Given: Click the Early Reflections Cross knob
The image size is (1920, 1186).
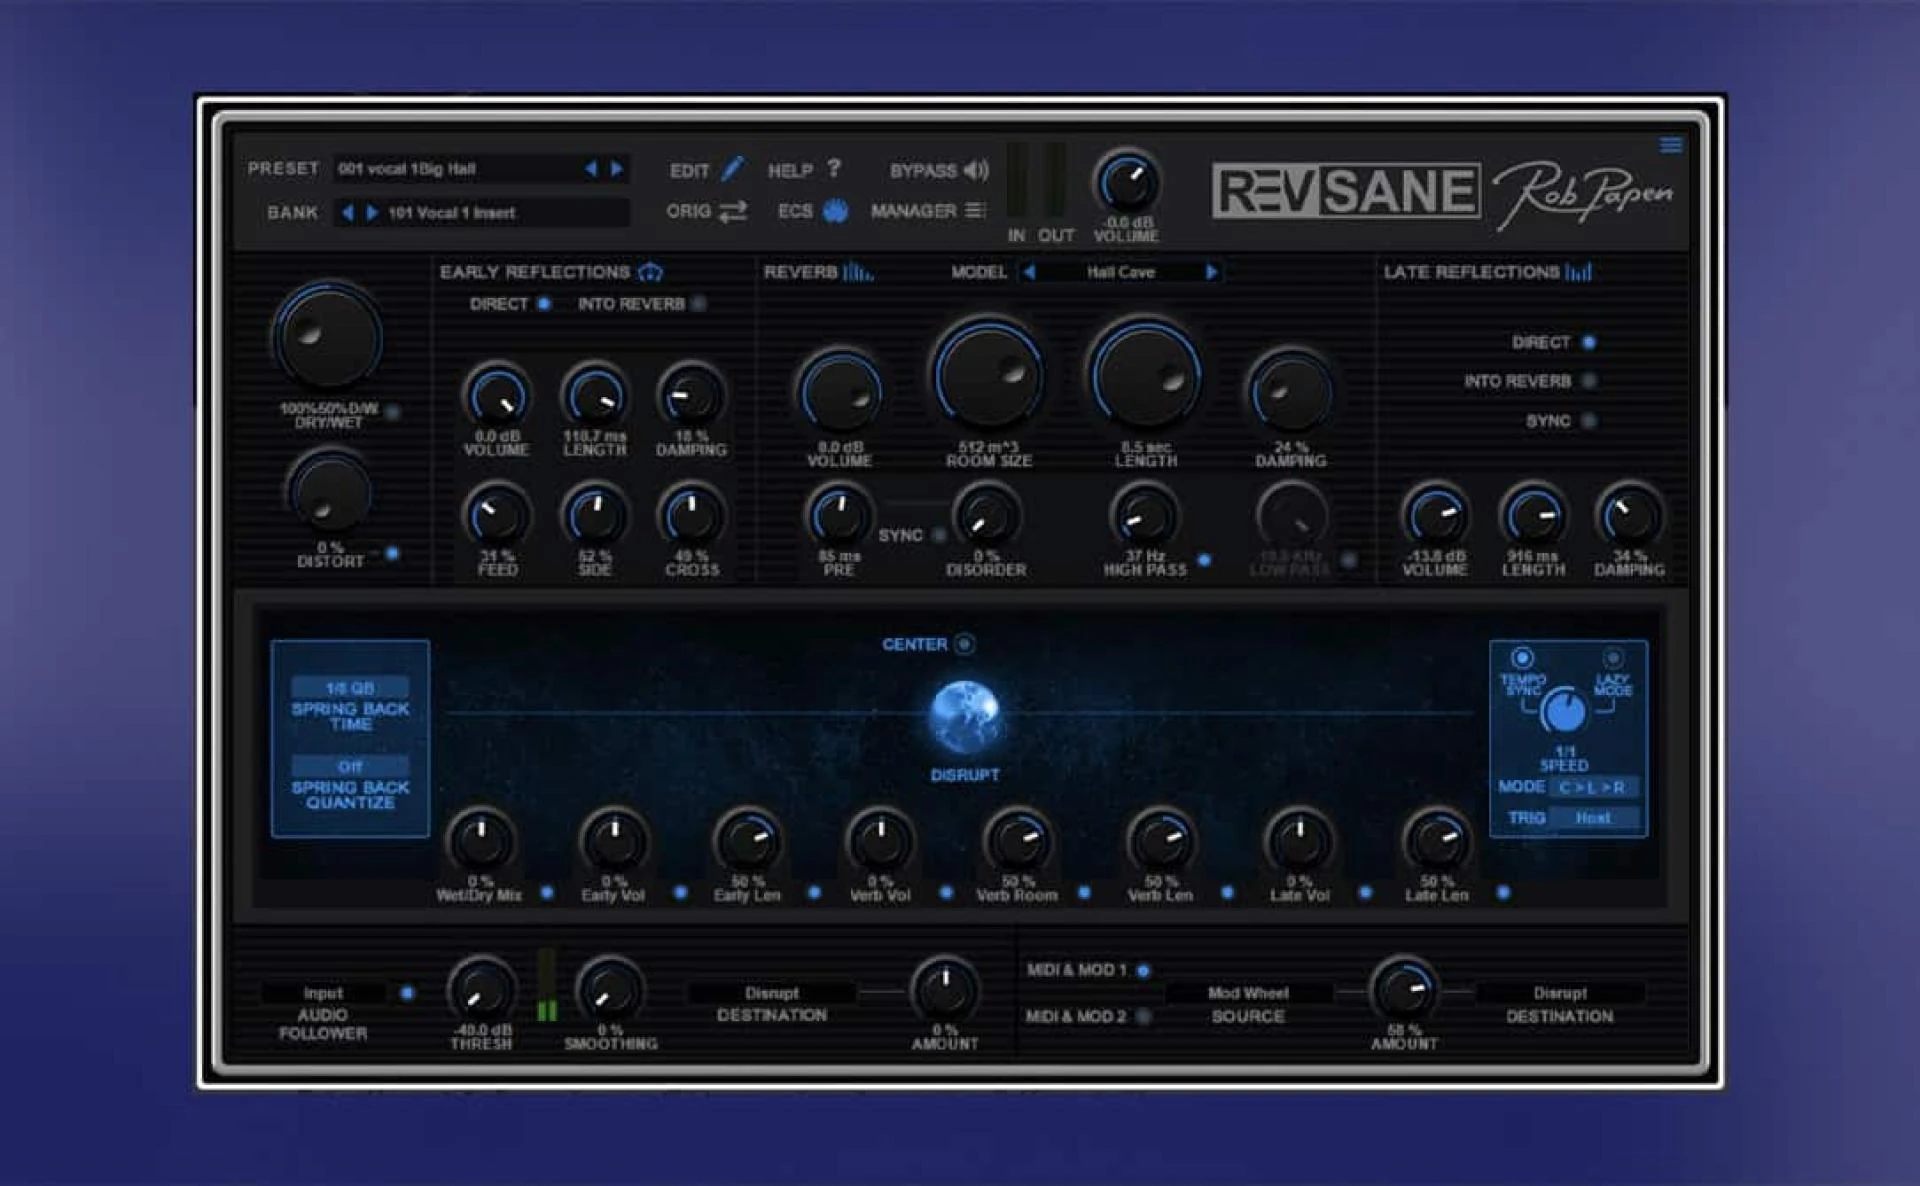Looking at the screenshot, I should point(691,516).
